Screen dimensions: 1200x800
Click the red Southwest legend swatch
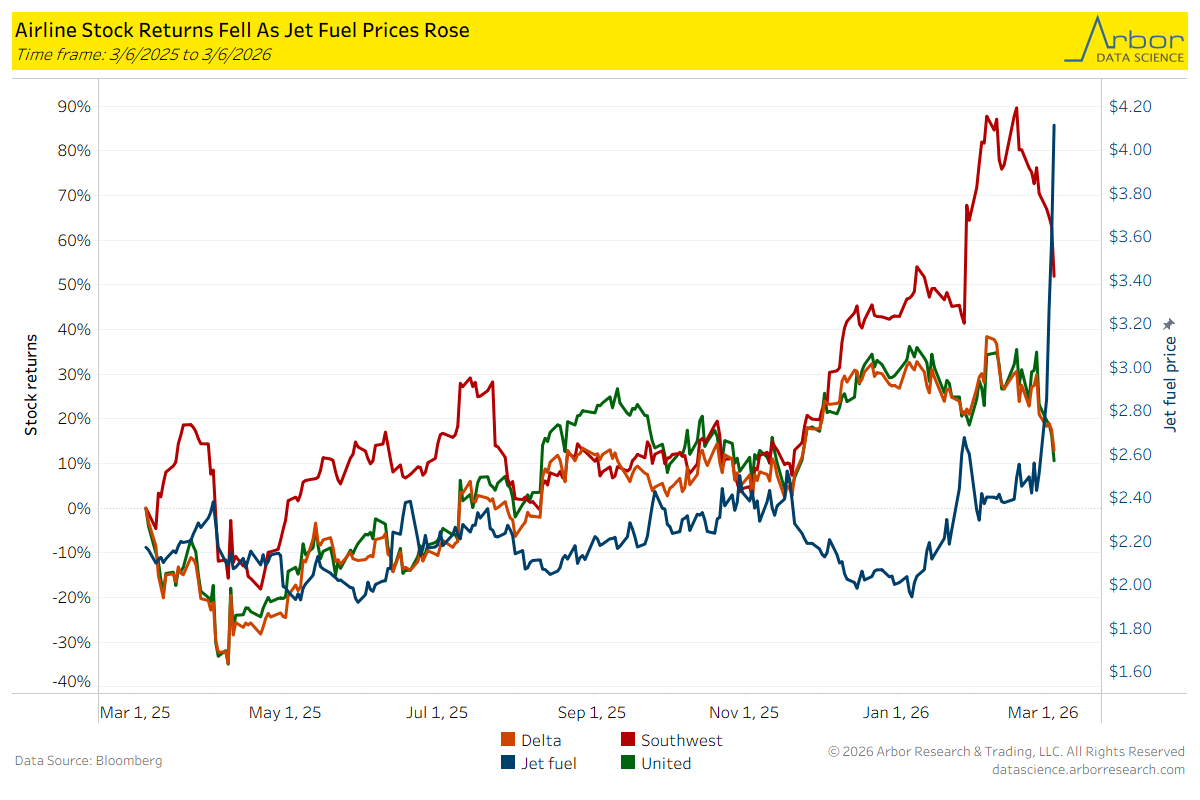(x=627, y=741)
